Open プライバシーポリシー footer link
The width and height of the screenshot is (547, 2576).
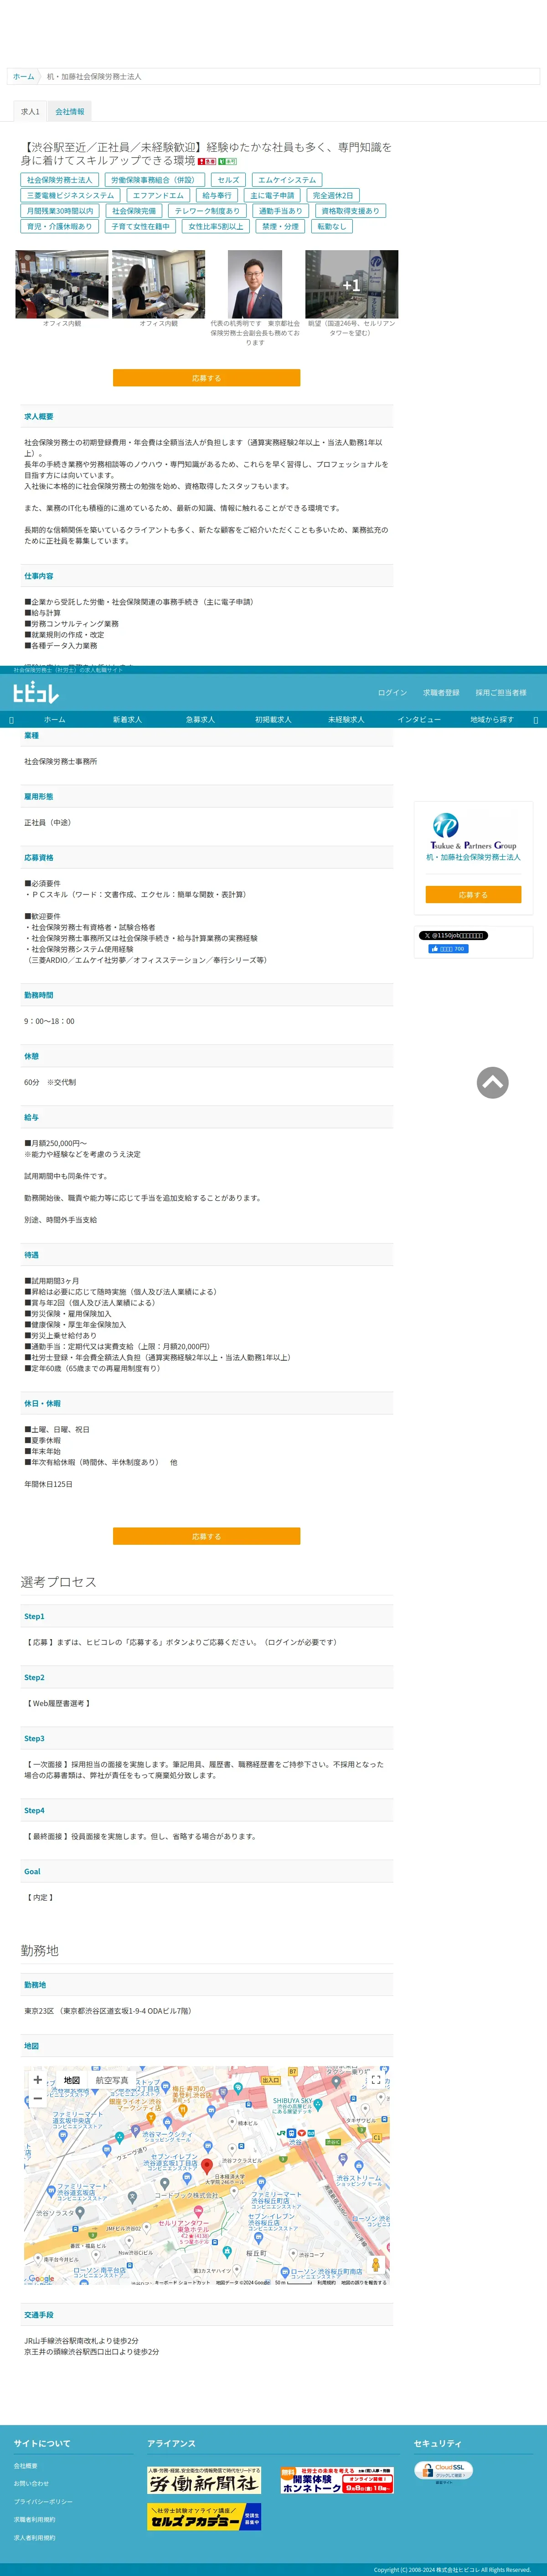(x=43, y=2502)
